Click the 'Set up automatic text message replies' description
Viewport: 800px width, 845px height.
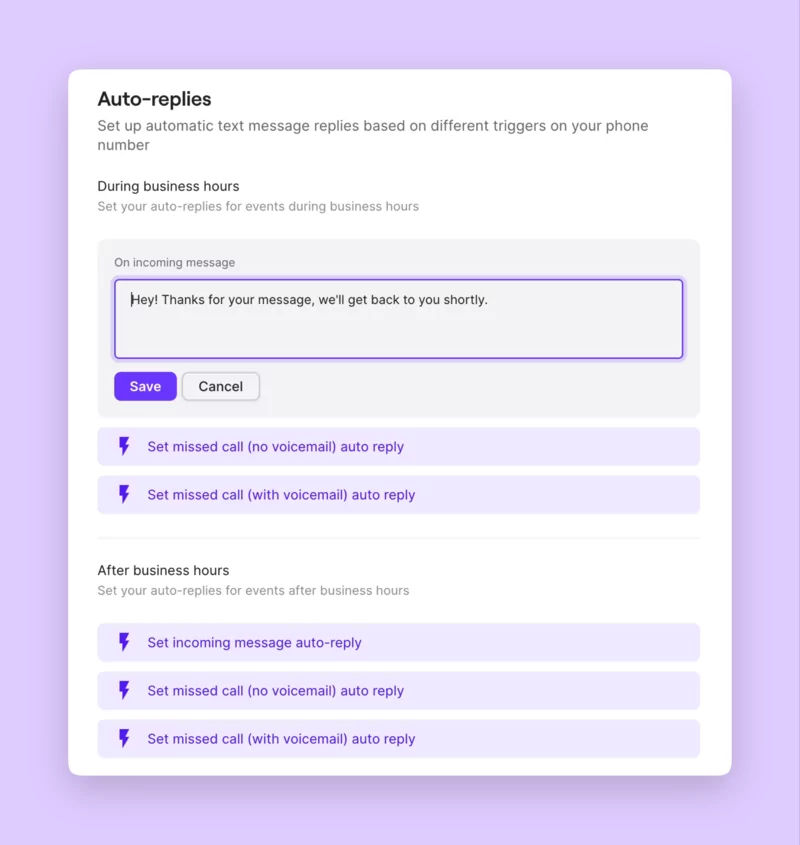click(x=372, y=135)
